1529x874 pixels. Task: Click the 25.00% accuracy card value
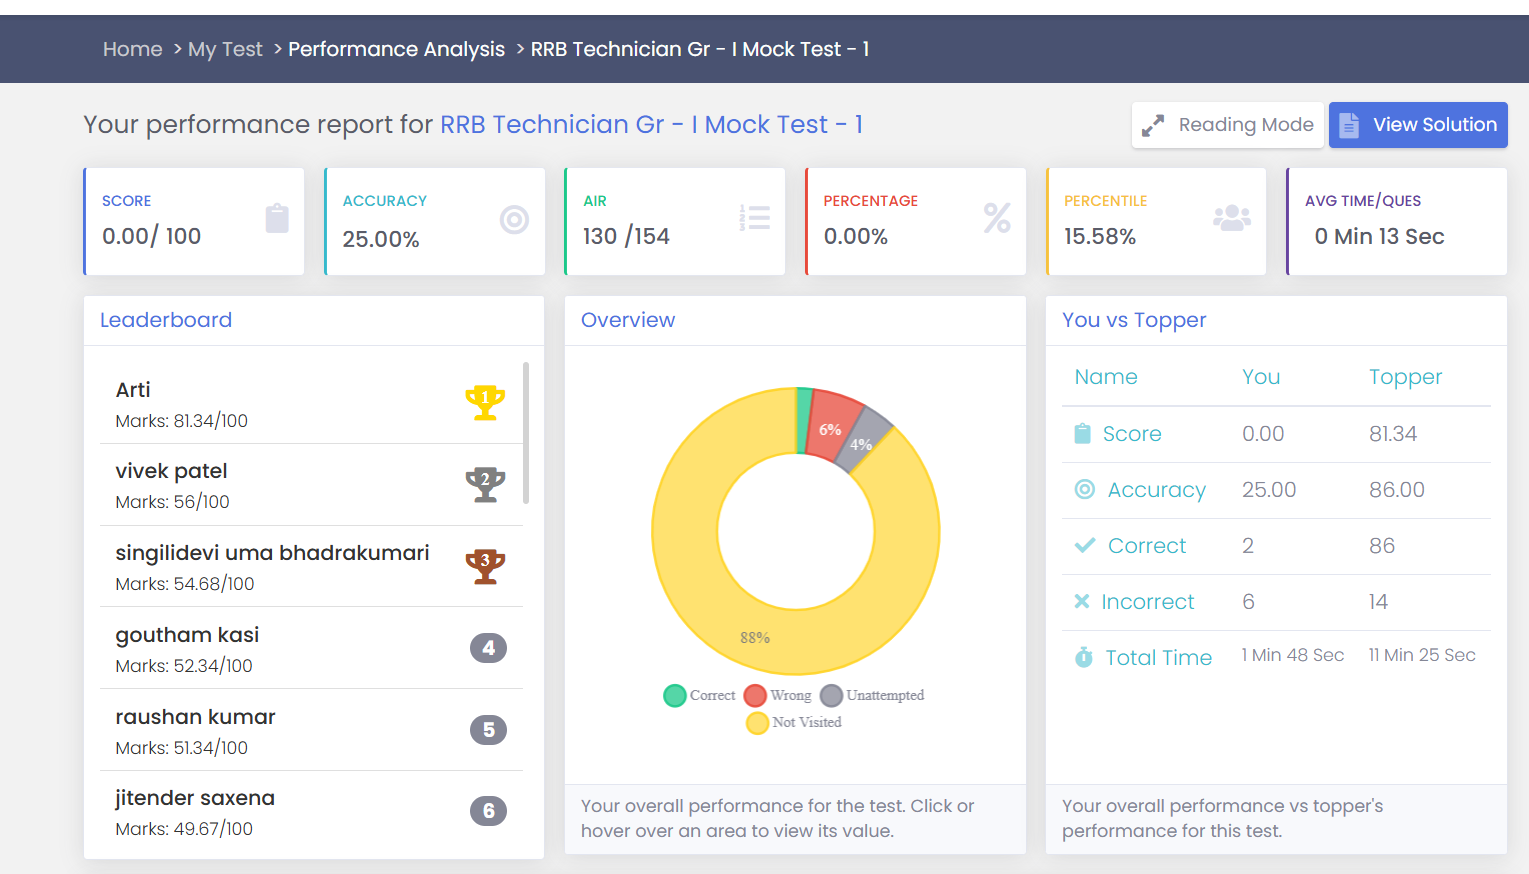point(381,240)
